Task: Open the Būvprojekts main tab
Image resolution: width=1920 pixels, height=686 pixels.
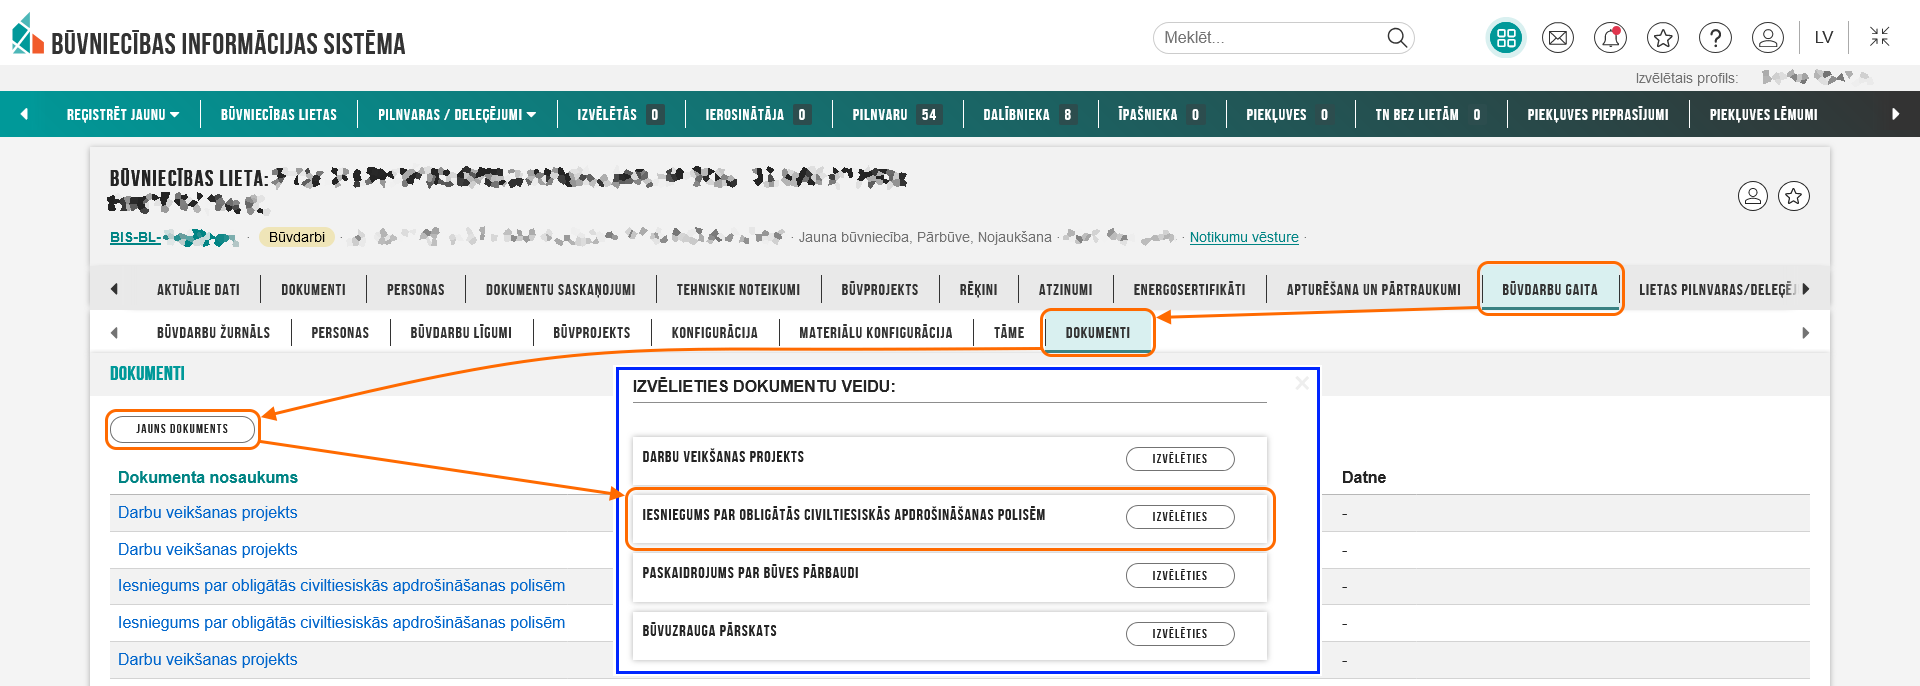Action: (x=879, y=290)
